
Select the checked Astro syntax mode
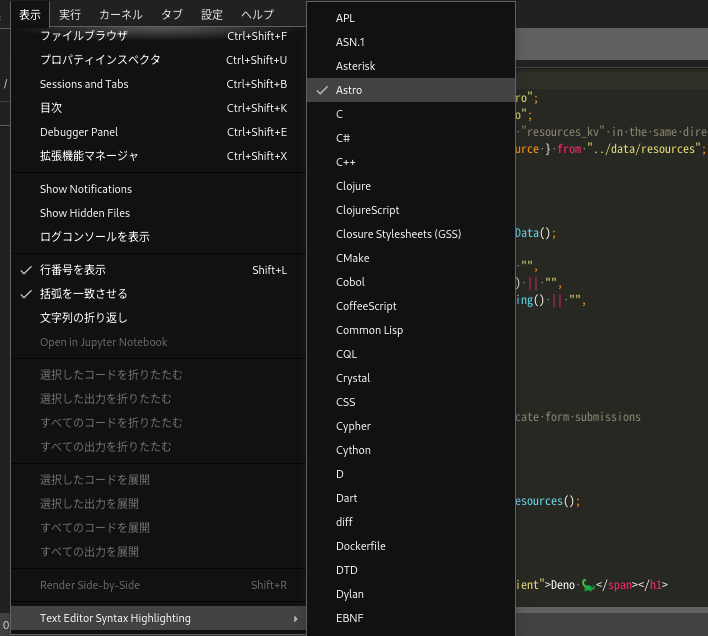click(x=349, y=90)
